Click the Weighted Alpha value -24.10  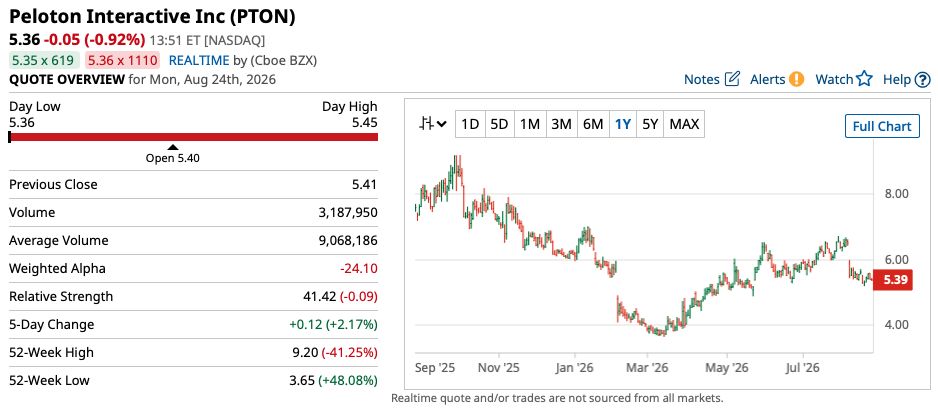359,269
